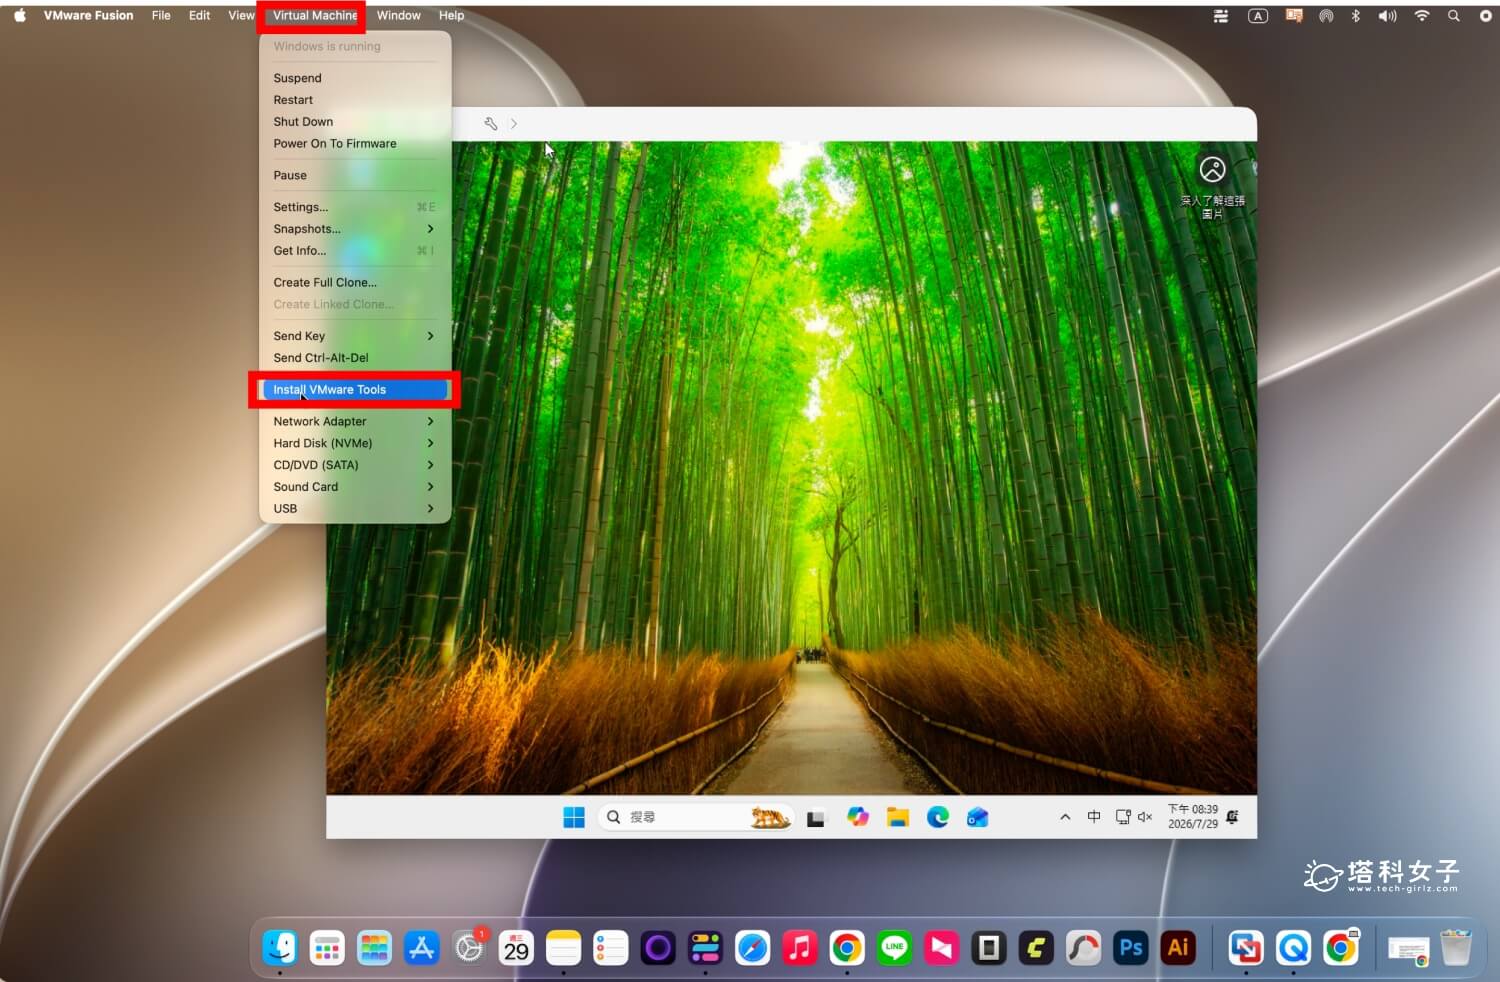Image resolution: width=1500 pixels, height=982 pixels.
Task: Launch Microsoft Edge on Windows taskbar
Action: (x=938, y=817)
